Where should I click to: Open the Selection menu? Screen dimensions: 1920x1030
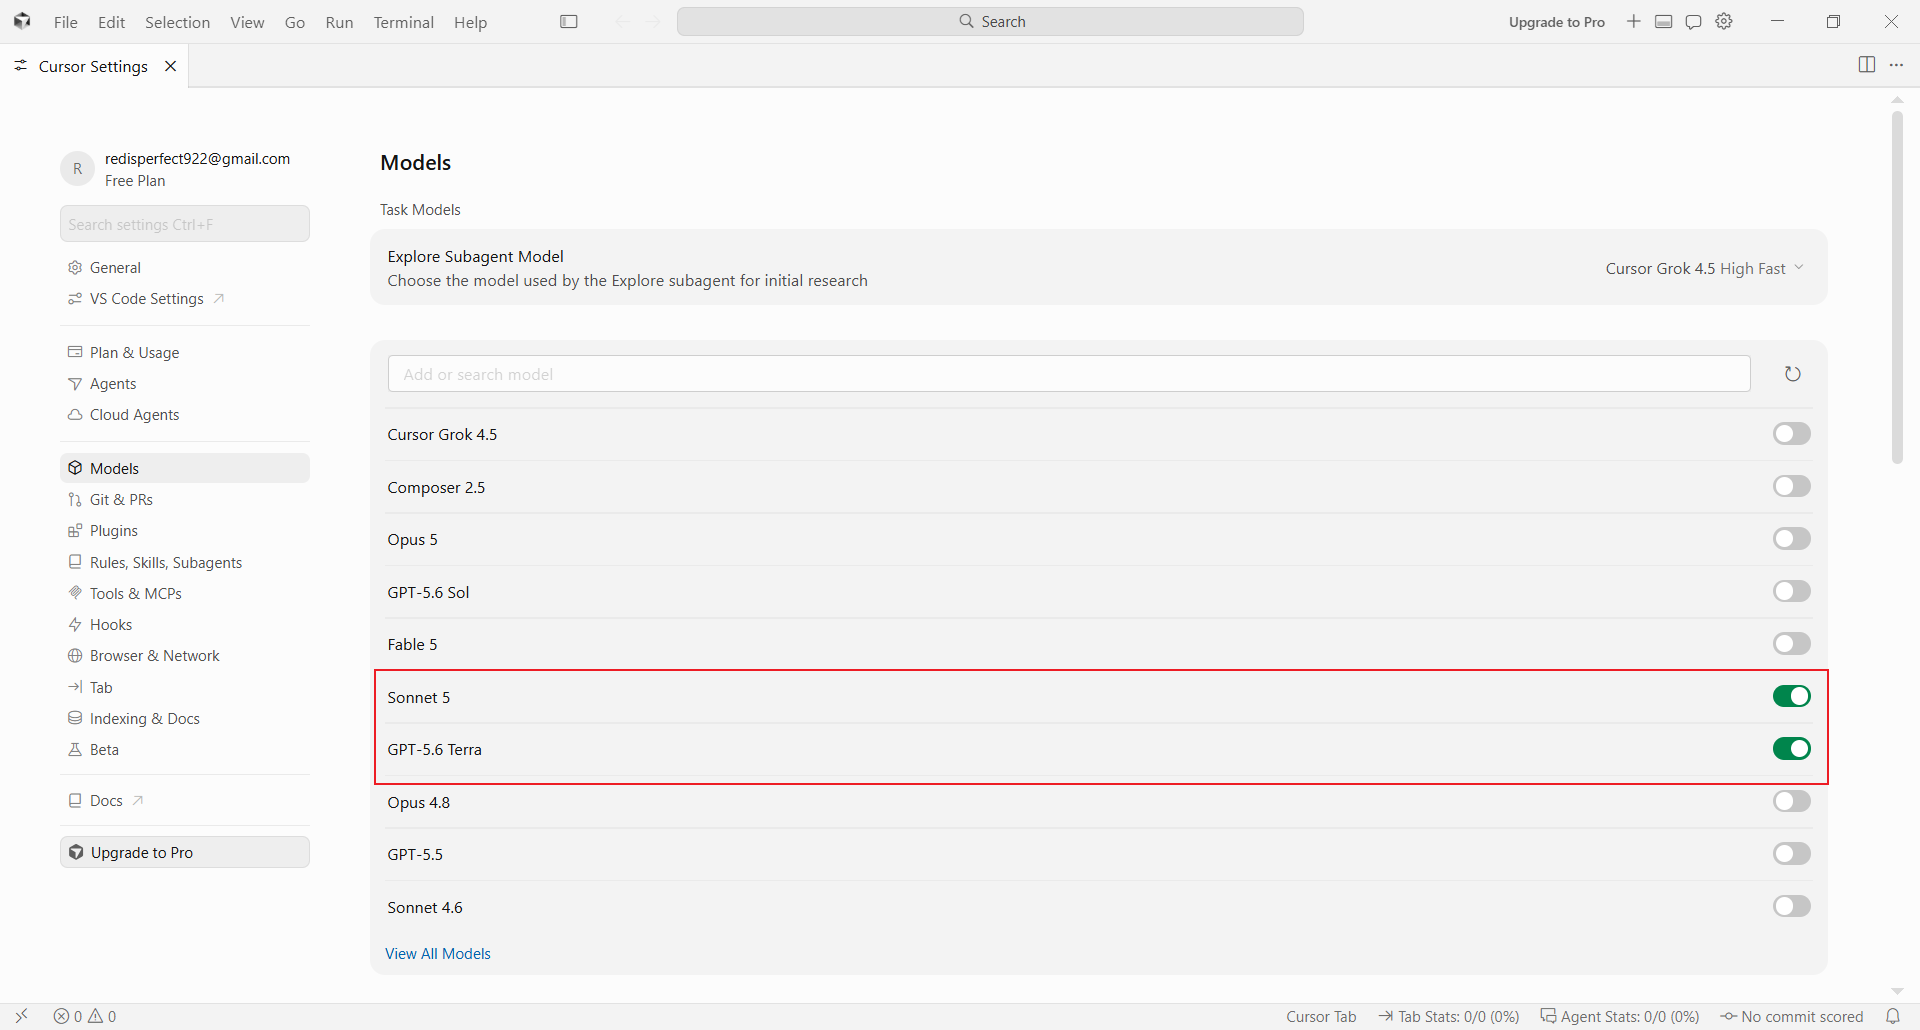point(178,22)
